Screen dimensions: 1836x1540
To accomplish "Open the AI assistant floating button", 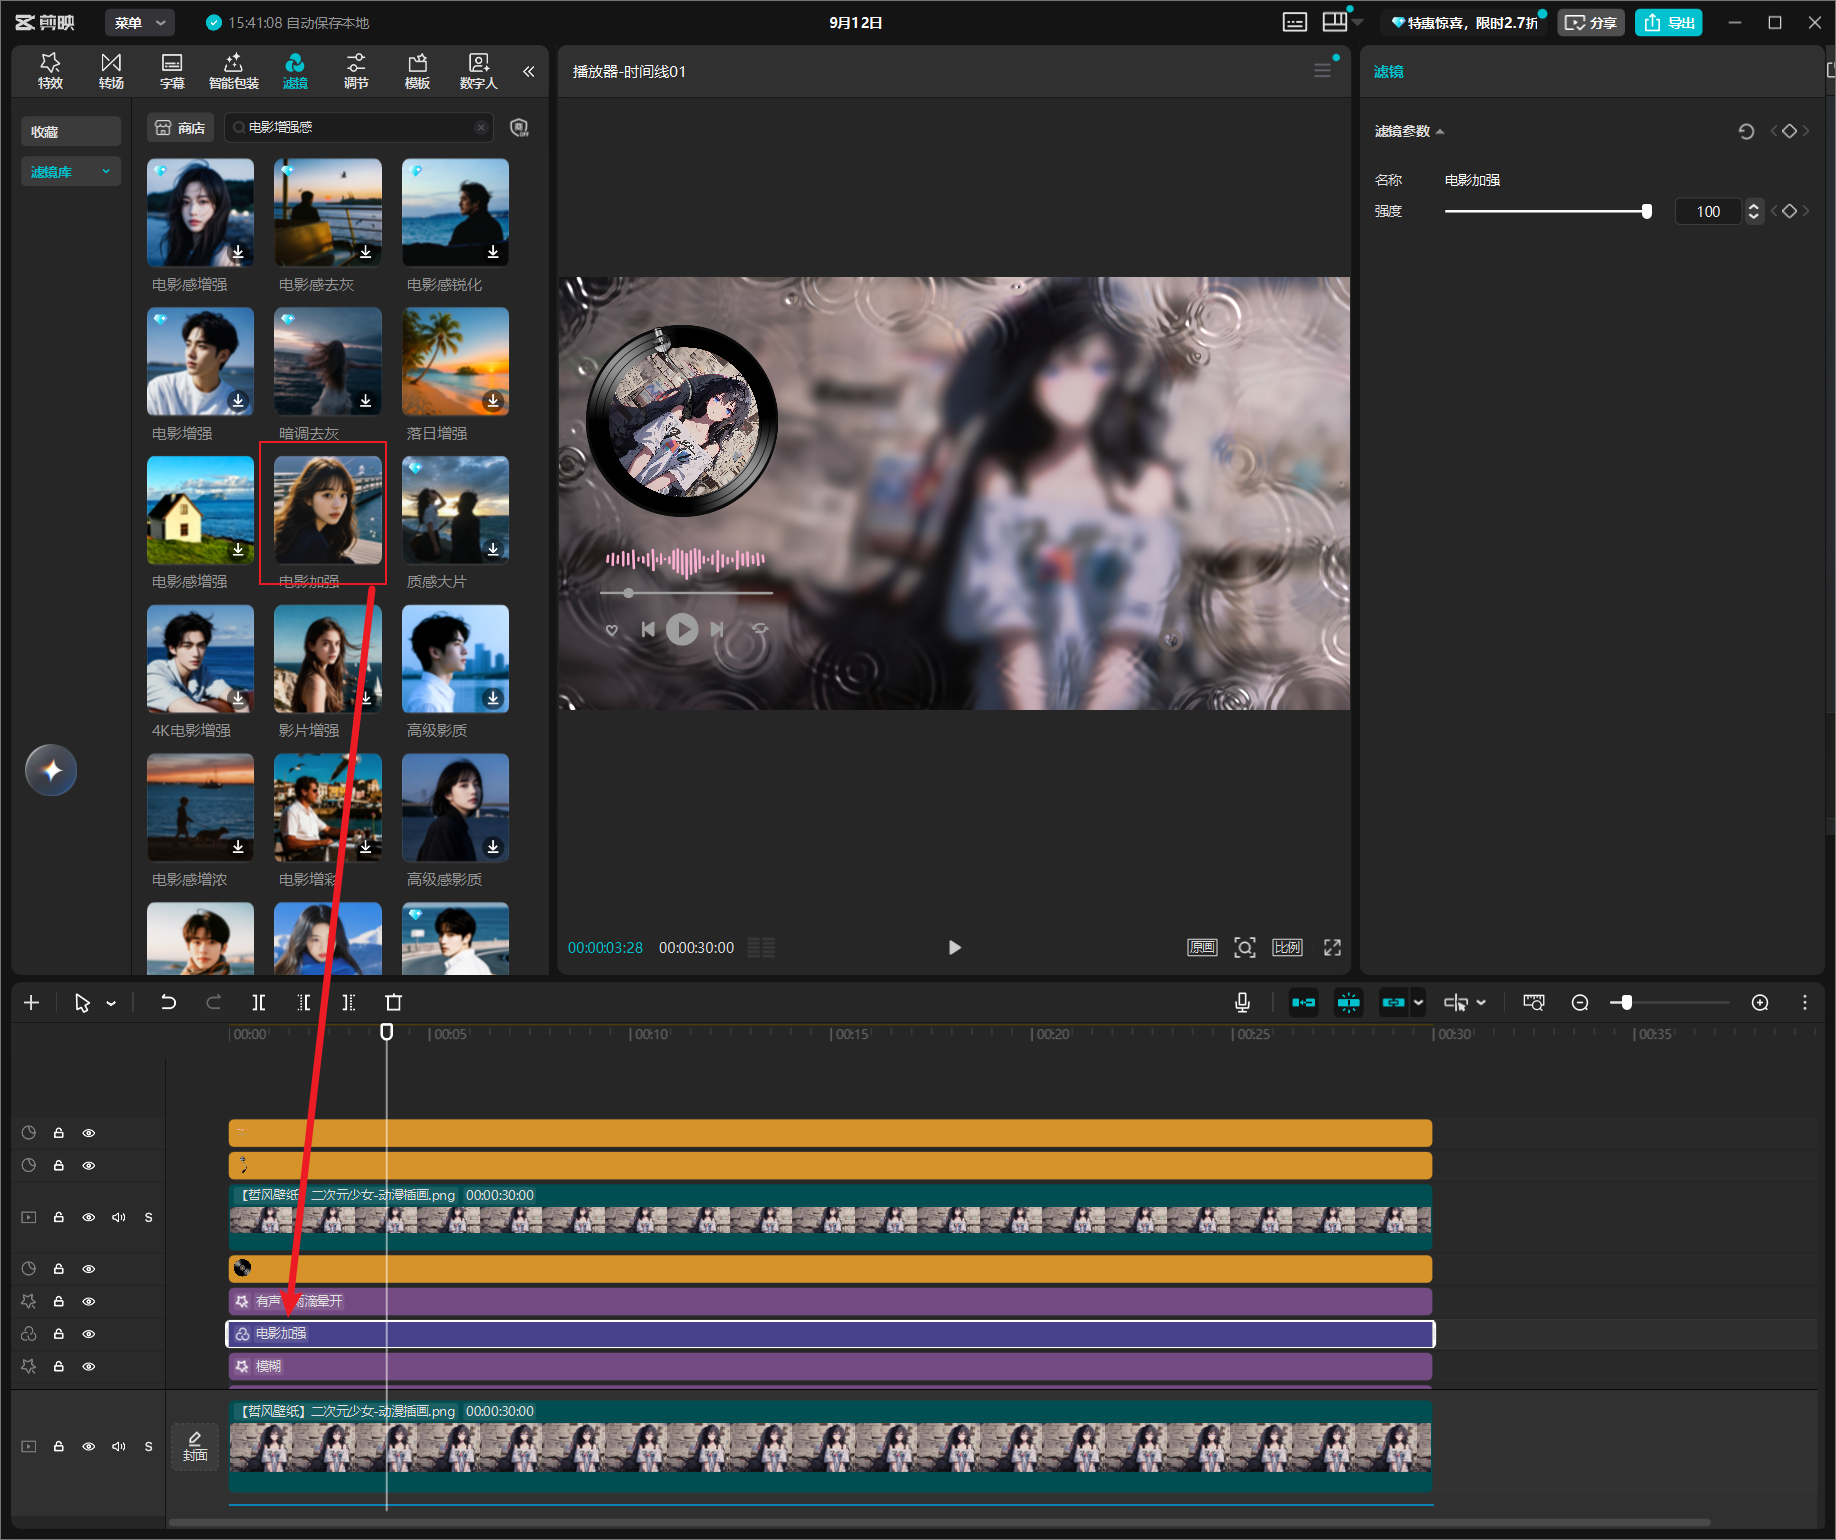I will 51,770.
